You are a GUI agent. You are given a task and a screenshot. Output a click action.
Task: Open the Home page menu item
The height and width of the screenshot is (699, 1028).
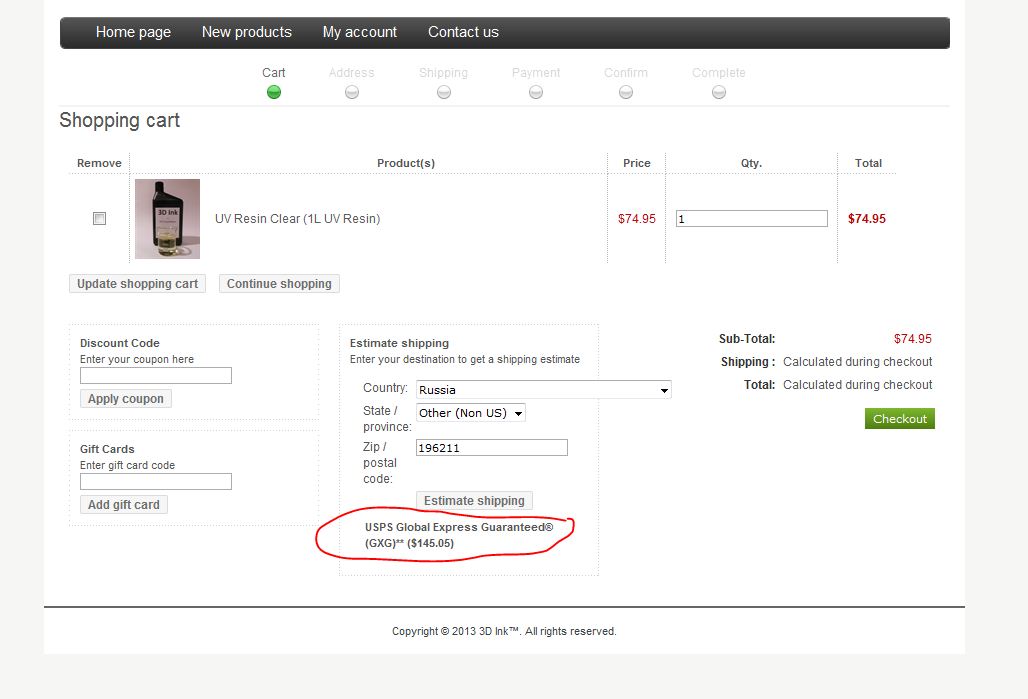tap(133, 32)
